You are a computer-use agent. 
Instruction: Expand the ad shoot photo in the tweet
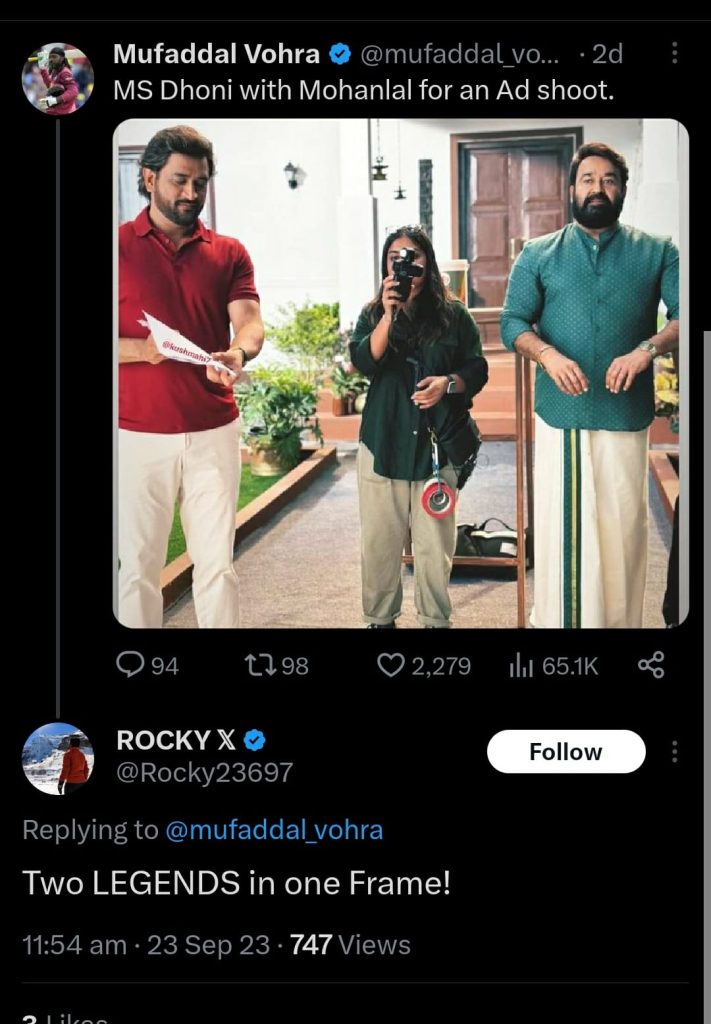pos(401,373)
